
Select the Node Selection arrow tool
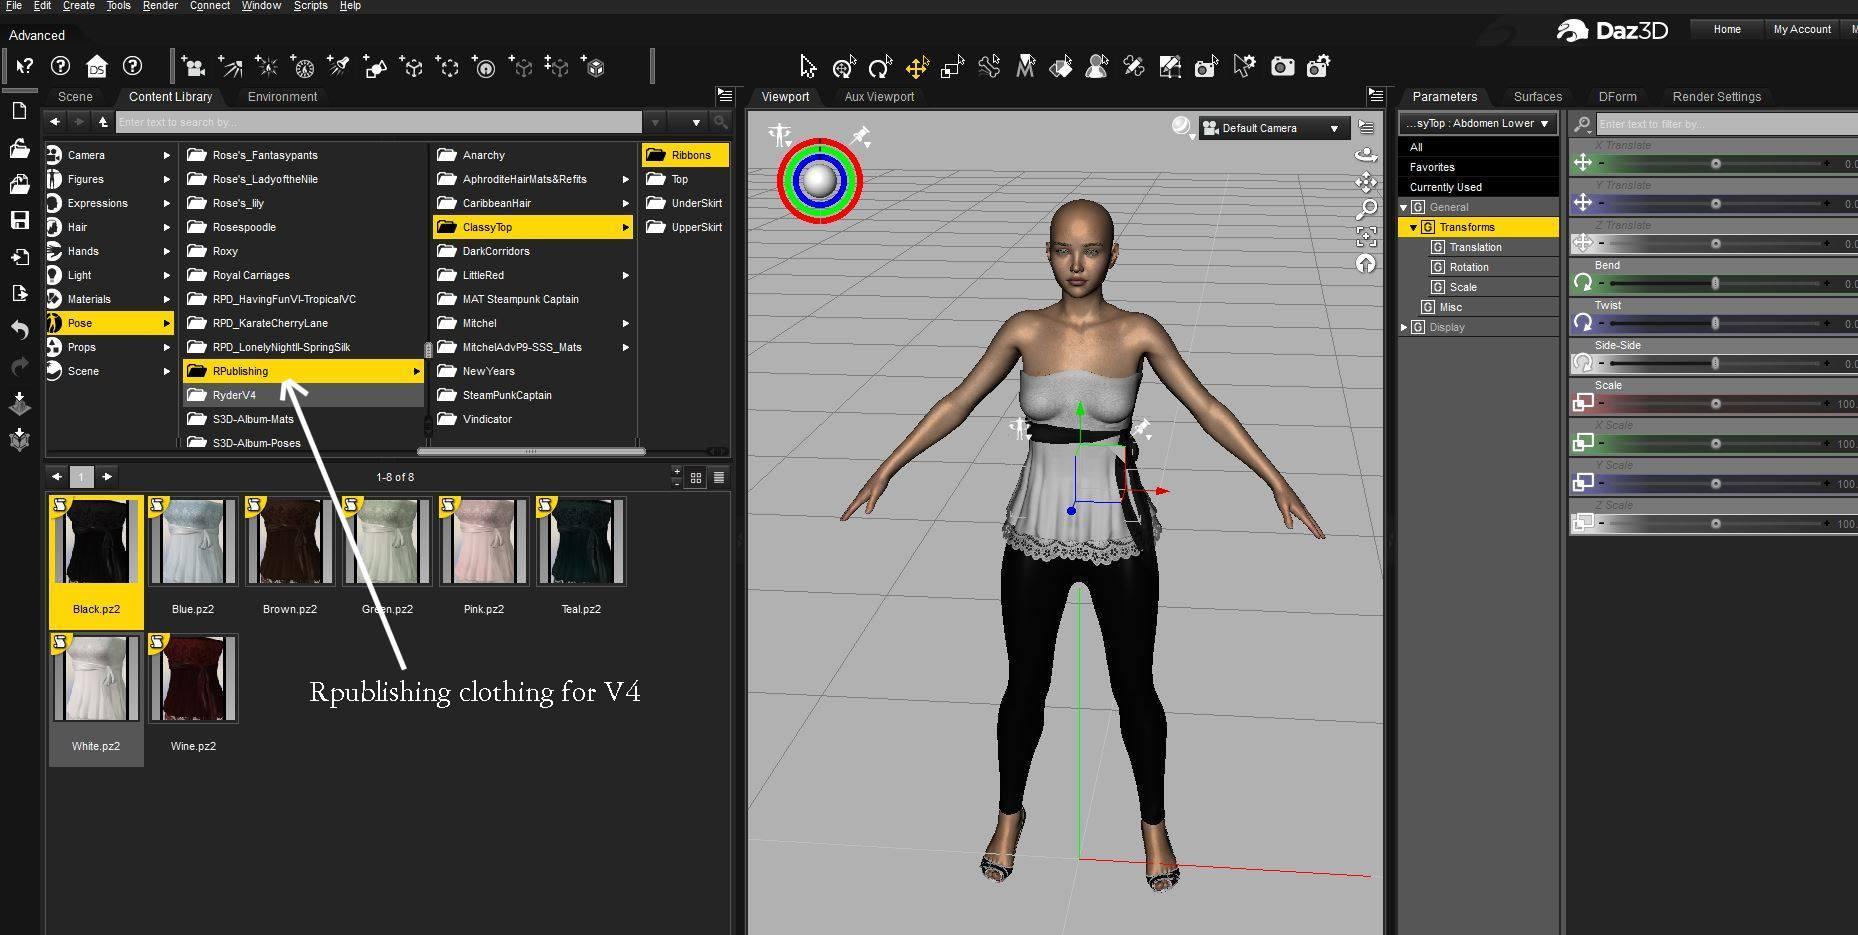click(x=808, y=67)
